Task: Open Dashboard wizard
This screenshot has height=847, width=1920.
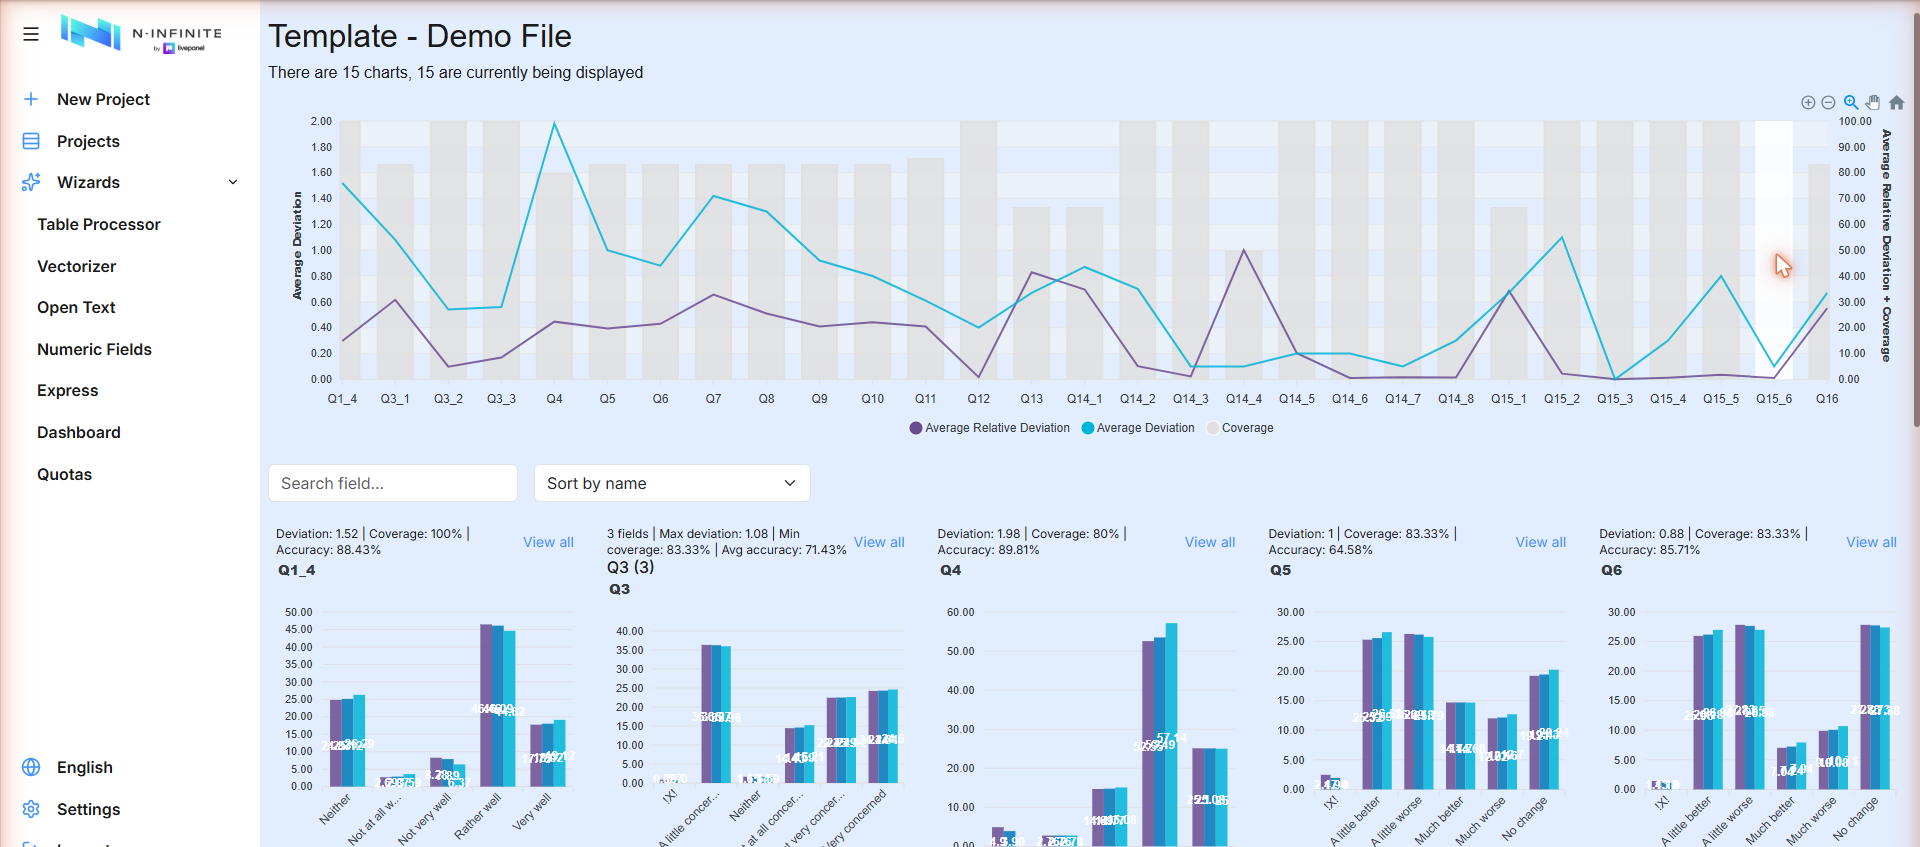Action: click(x=79, y=432)
